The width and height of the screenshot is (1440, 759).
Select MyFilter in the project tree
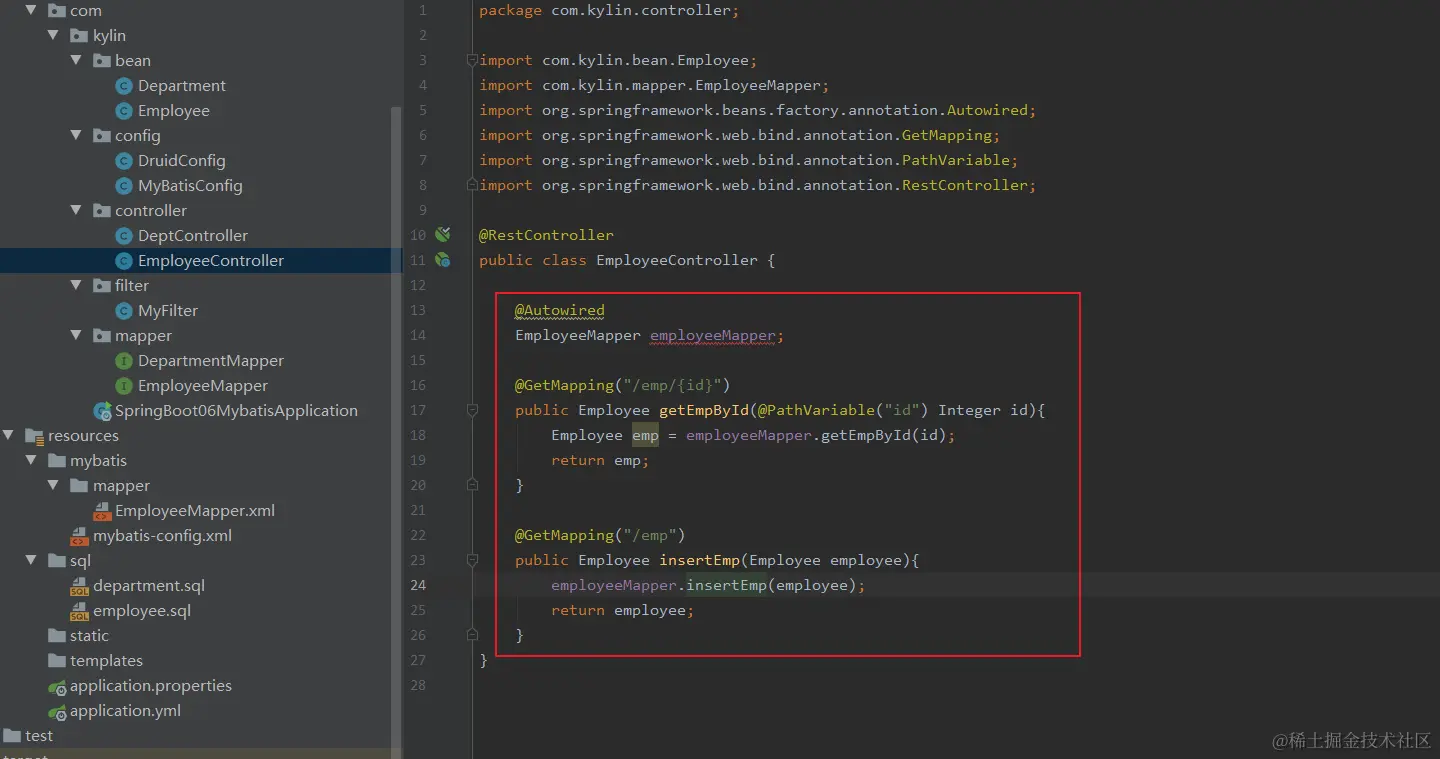[x=168, y=311]
